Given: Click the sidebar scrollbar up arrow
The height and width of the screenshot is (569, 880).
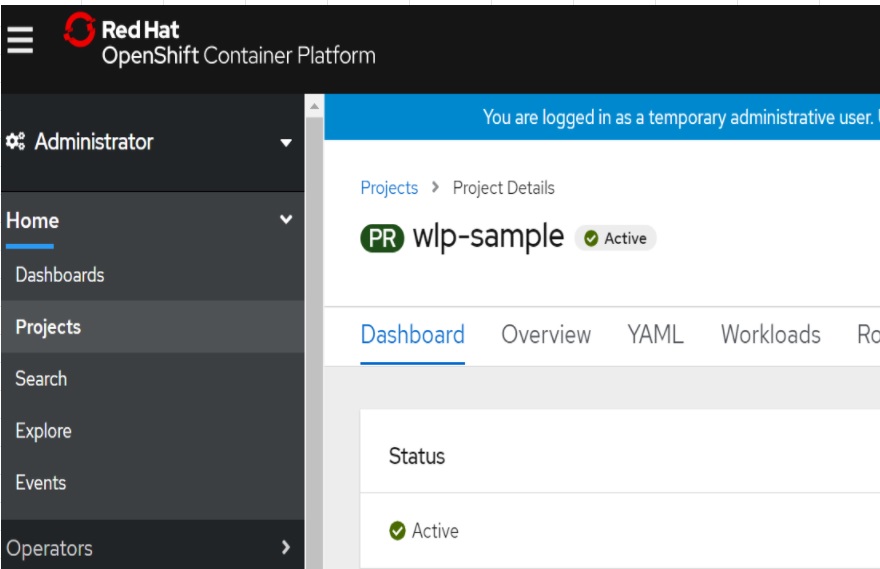Looking at the screenshot, I should tap(314, 105).
